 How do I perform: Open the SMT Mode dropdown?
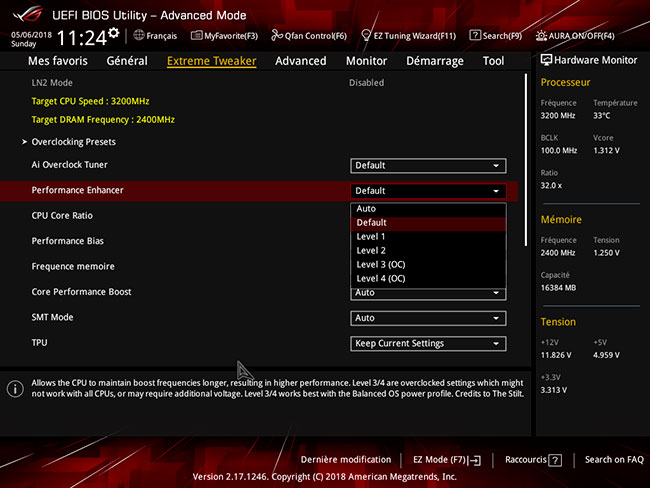[427, 318]
